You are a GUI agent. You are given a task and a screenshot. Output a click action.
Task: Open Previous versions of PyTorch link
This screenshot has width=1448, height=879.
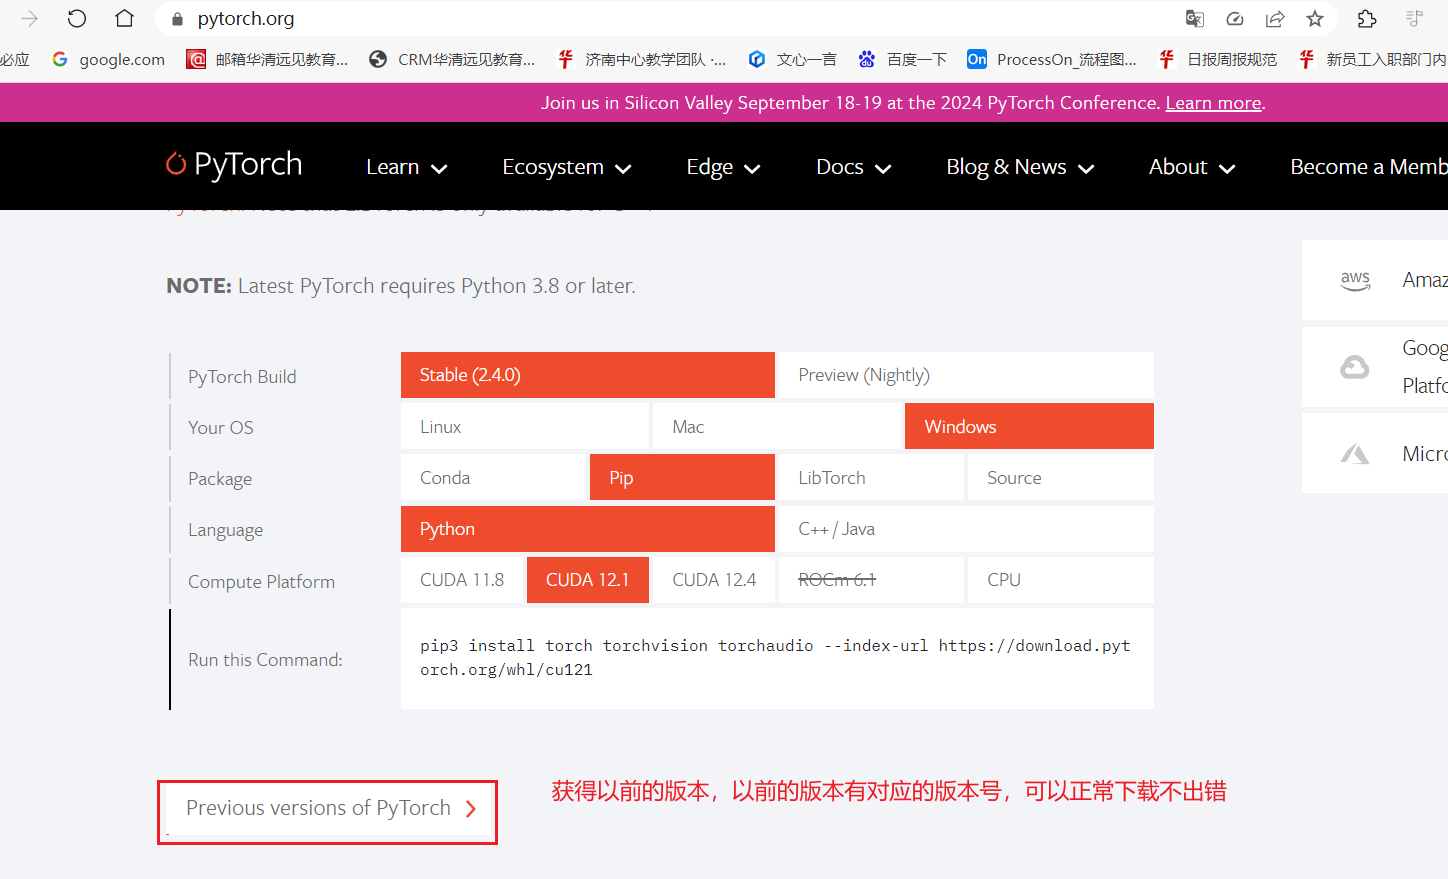pyautogui.click(x=330, y=808)
